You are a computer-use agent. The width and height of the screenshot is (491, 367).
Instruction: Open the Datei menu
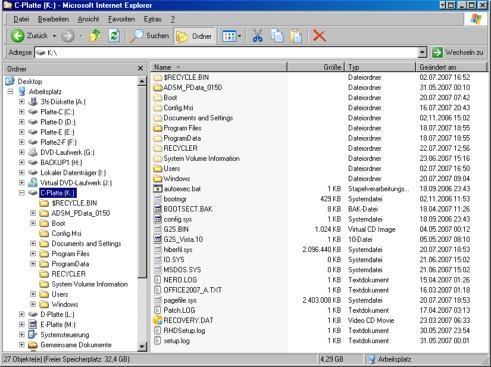pos(21,19)
